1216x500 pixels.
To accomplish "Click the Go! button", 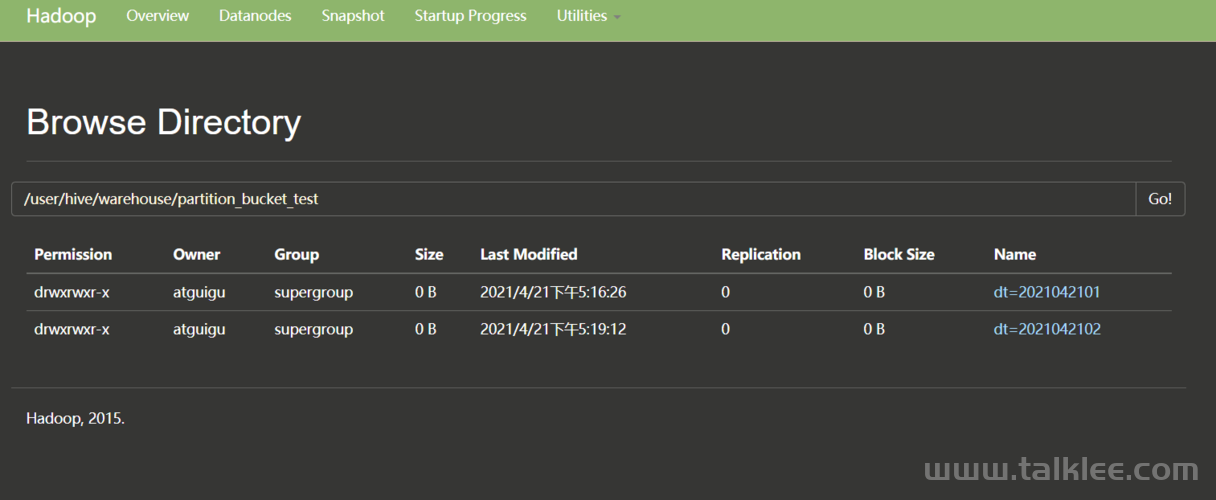I will pos(1160,199).
